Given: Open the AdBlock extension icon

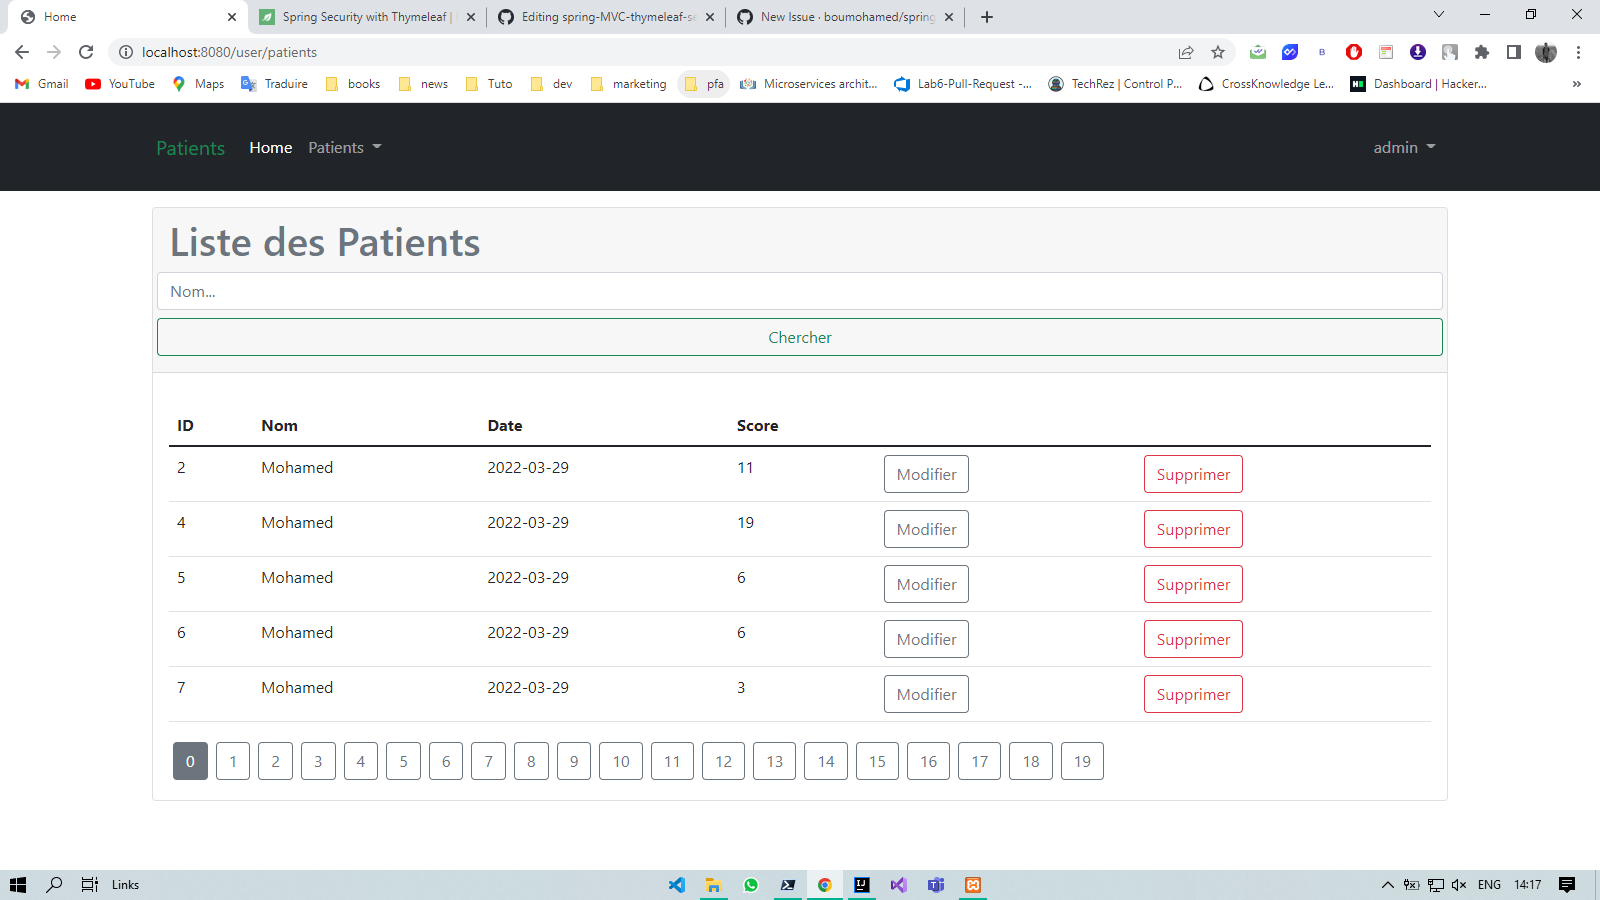Looking at the screenshot, I should click(1353, 52).
